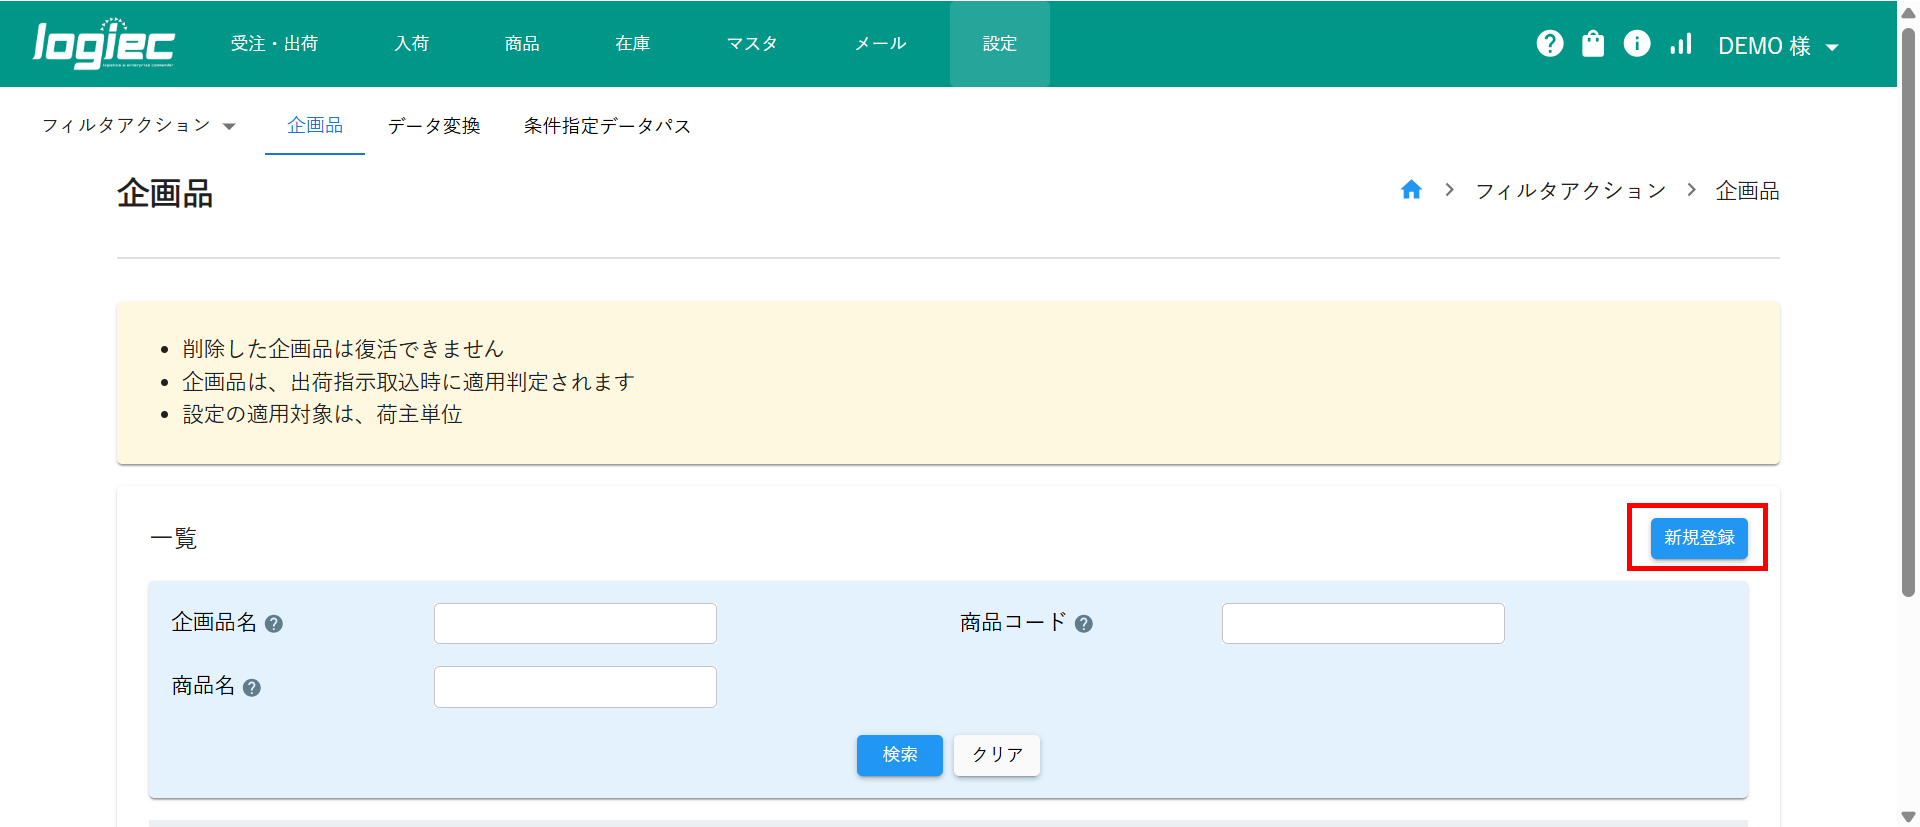1920x827 pixels.
Task: Click help icon next to 企画品名
Action: click(x=274, y=624)
